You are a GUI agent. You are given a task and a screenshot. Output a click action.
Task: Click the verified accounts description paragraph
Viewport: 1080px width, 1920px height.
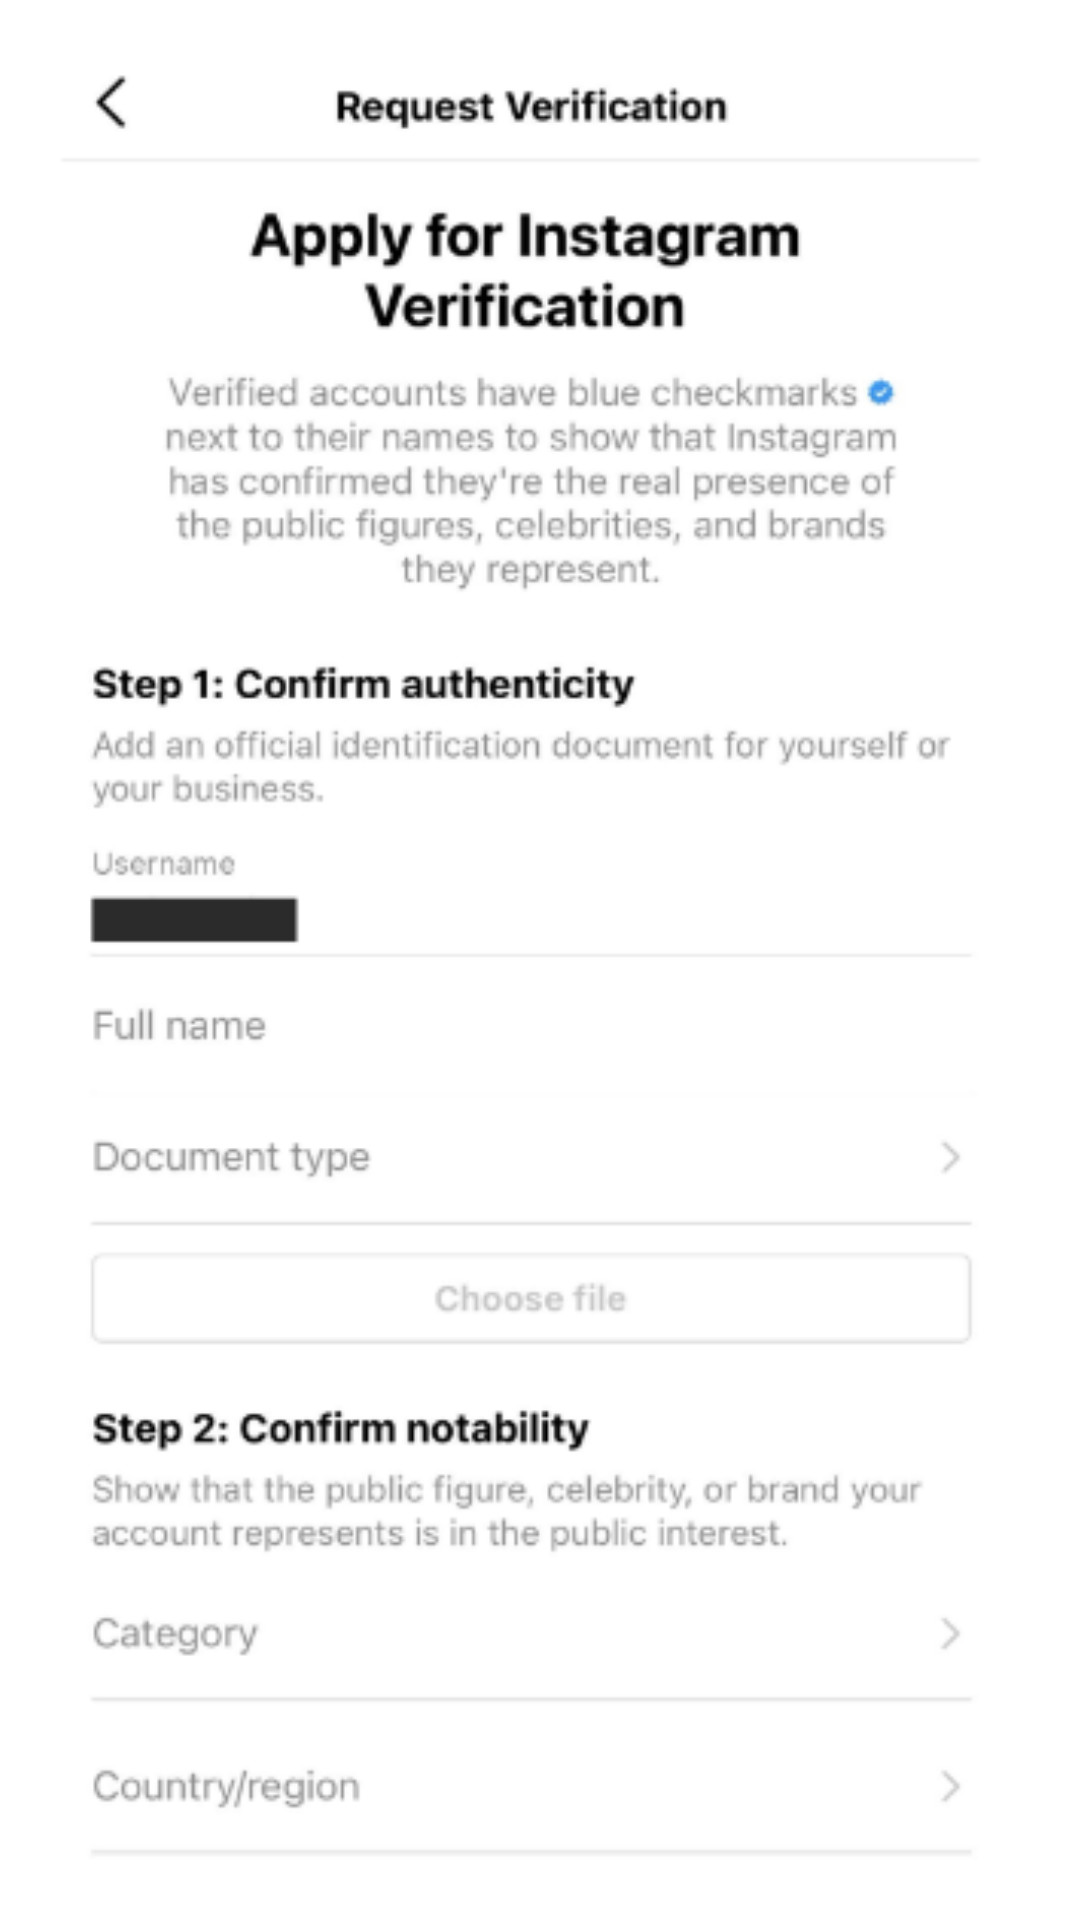click(x=530, y=481)
